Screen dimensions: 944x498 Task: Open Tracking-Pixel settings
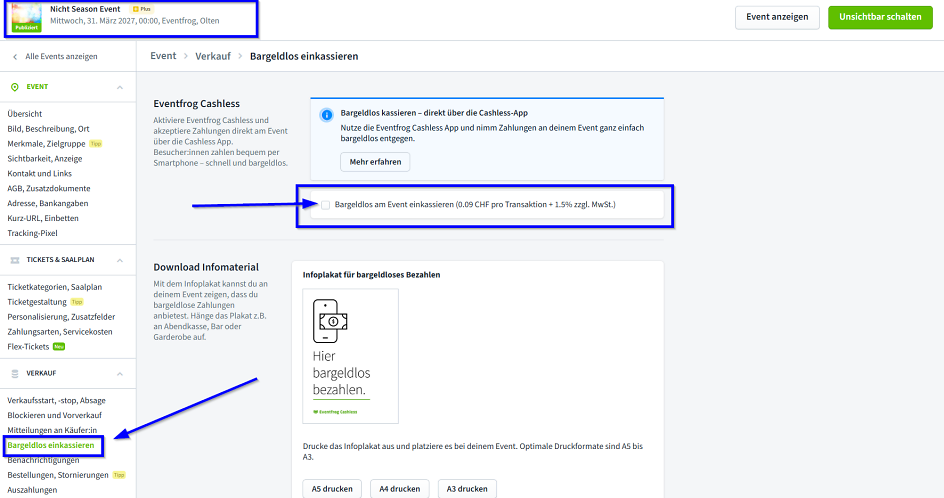(x=33, y=233)
